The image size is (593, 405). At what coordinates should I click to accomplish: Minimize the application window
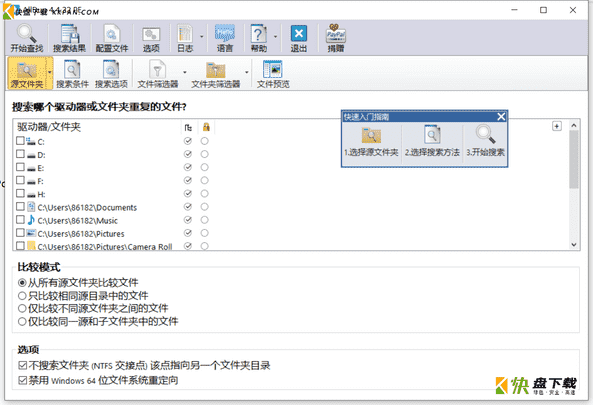click(x=514, y=10)
